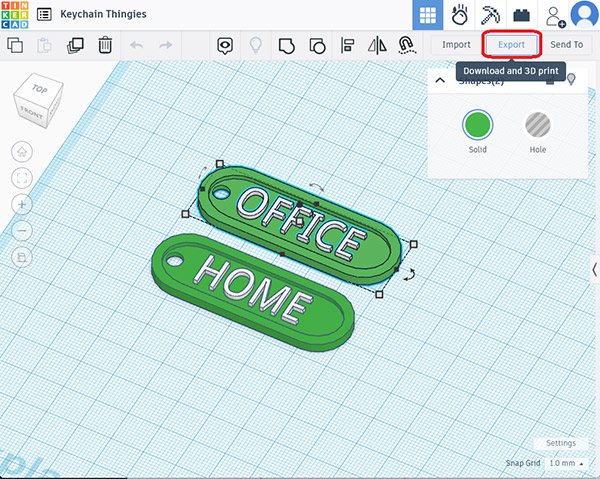Image resolution: width=600 pixels, height=479 pixels.
Task: Reset to Home view
Action: point(22,152)
